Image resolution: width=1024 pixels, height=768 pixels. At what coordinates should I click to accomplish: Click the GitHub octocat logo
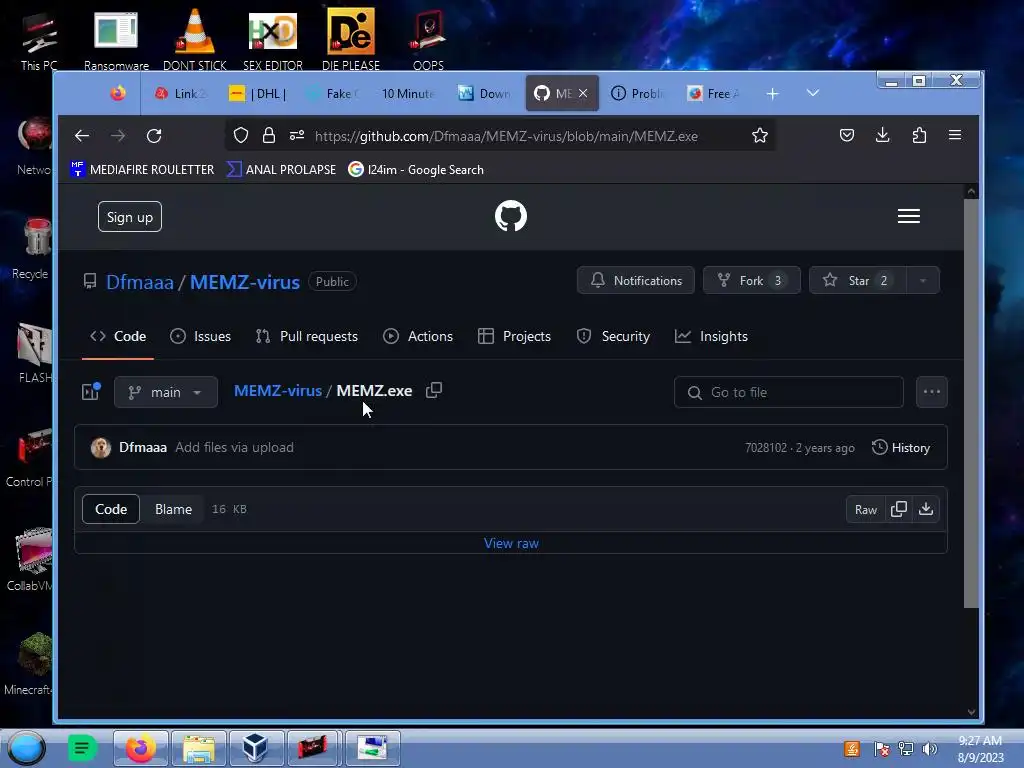click(x=511, y=216)
